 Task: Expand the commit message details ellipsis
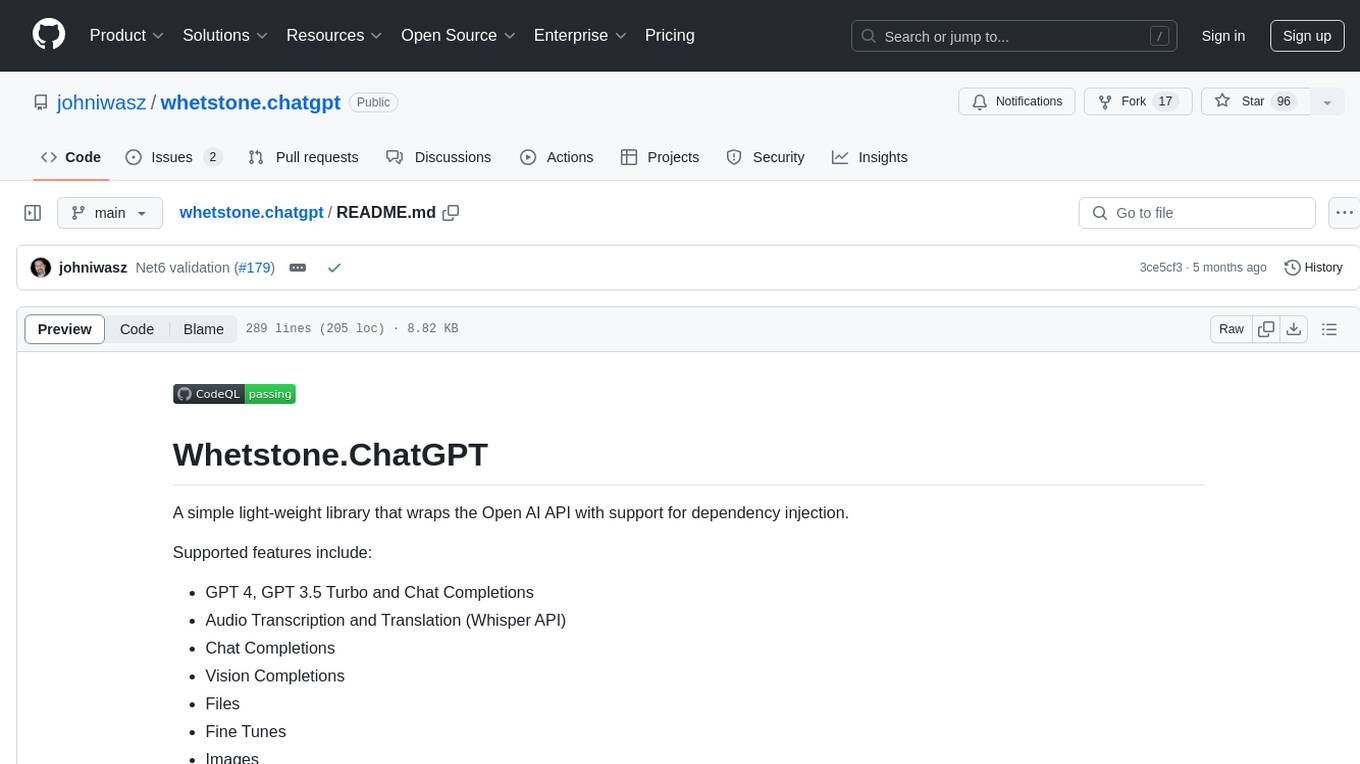[x=298, y=268]
